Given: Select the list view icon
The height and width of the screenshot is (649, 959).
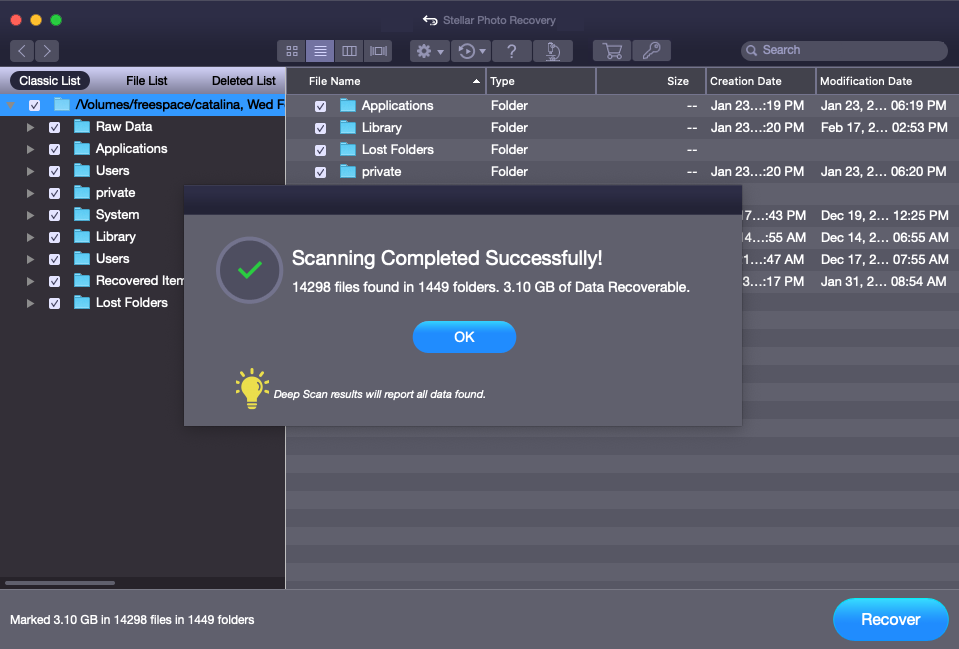Looking at the screenshot, I should click(x=320, y=51).
